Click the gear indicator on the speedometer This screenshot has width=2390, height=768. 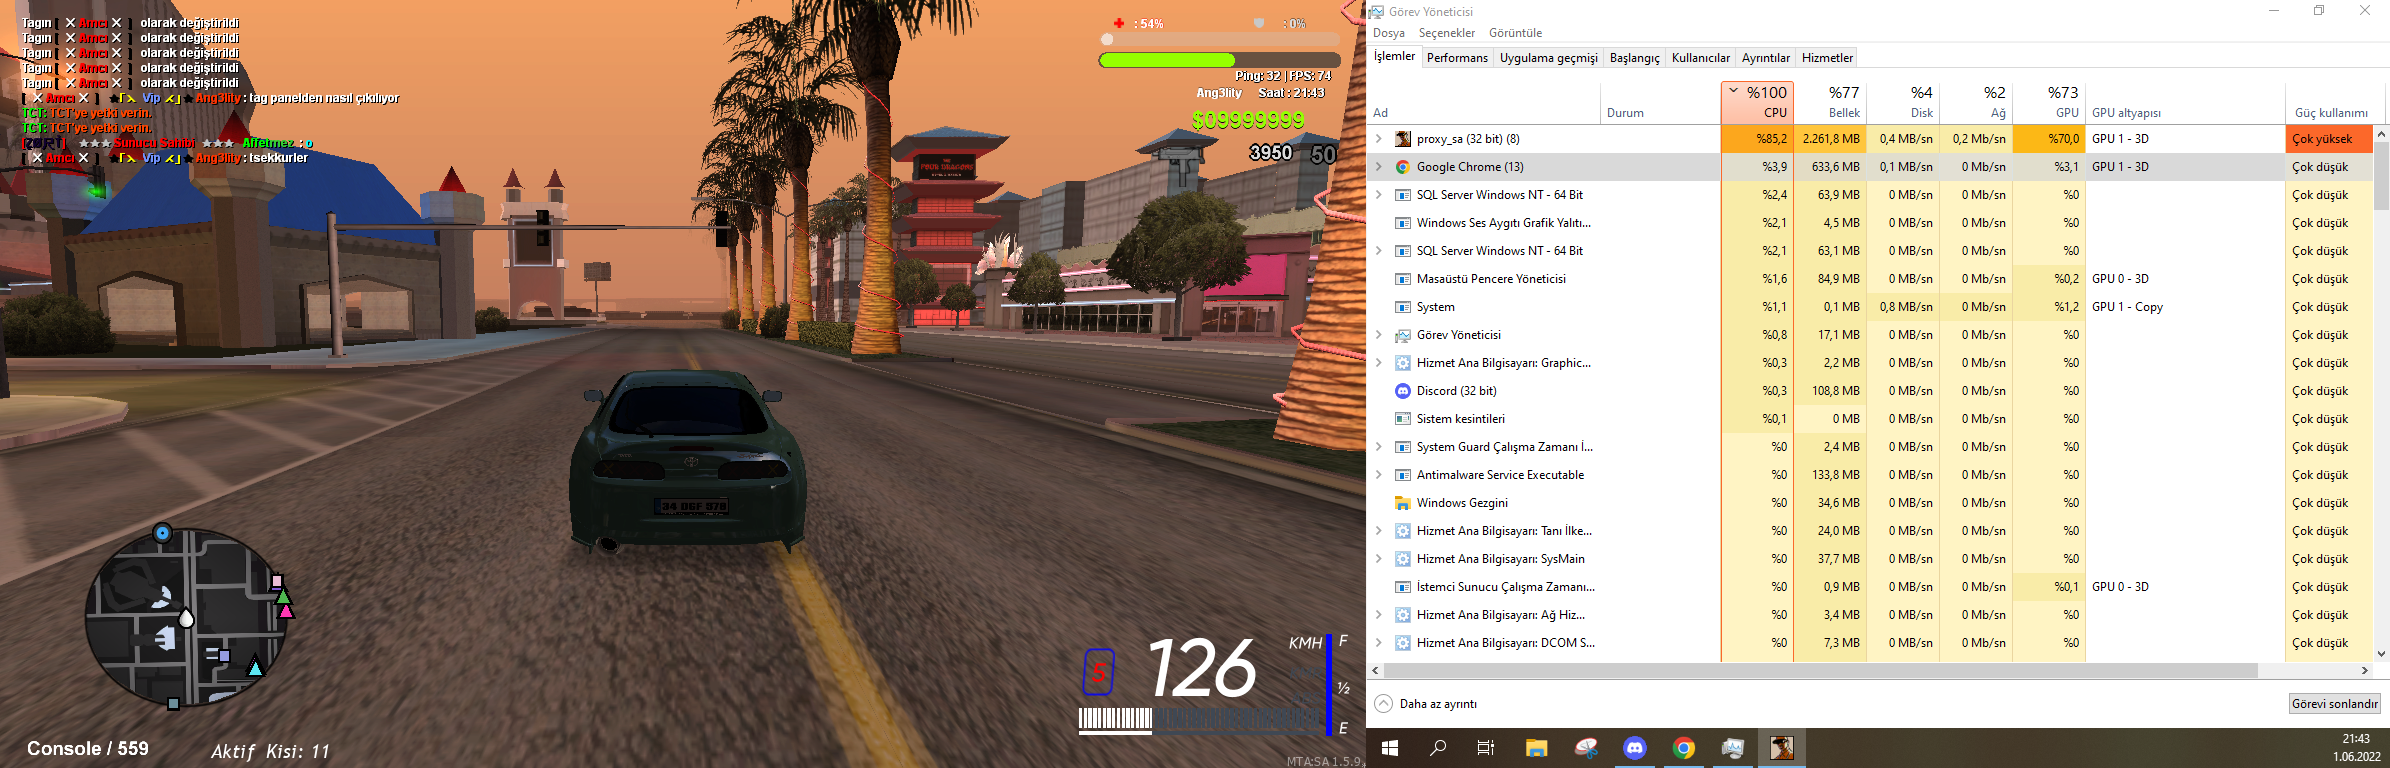[1099, 672]
